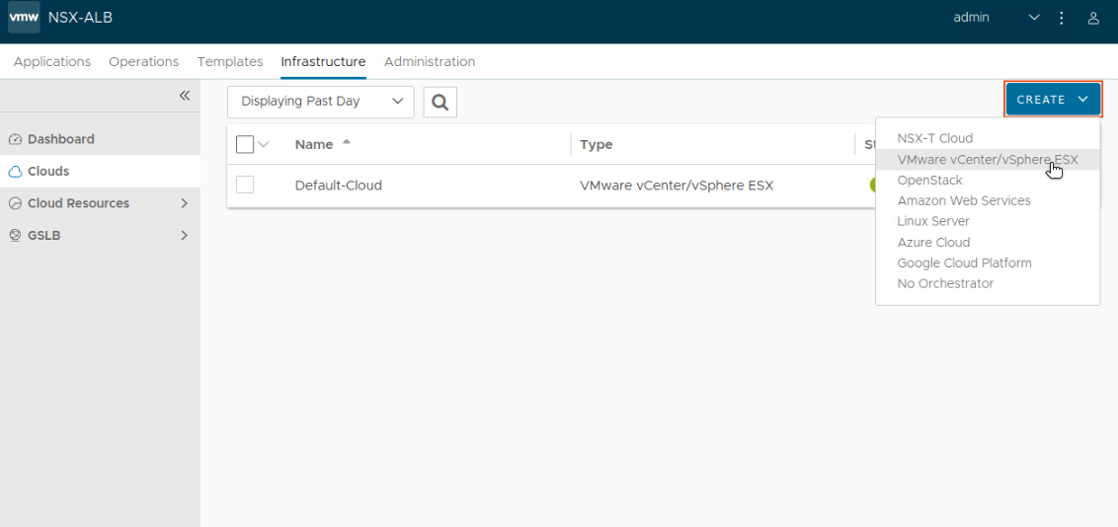
Task: Sort by Name ascending arrow
Action: pos(347,143)
